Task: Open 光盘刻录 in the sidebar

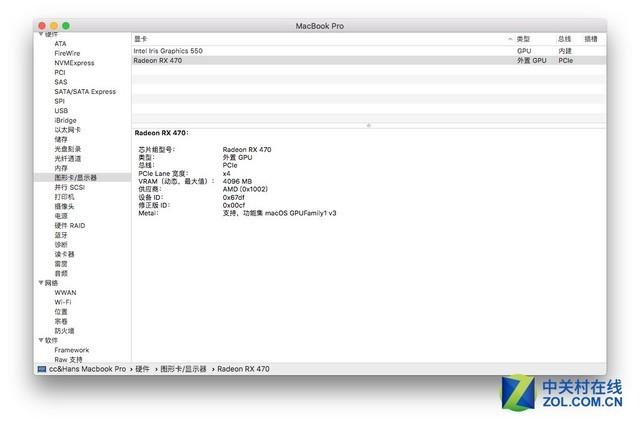Action: click(x=68, y=149)
